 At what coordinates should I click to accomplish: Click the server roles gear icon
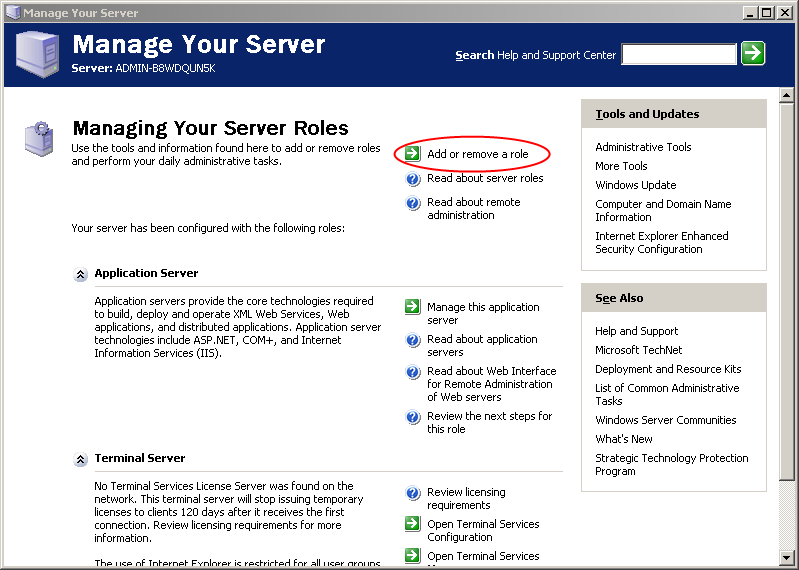click(39, 138)
